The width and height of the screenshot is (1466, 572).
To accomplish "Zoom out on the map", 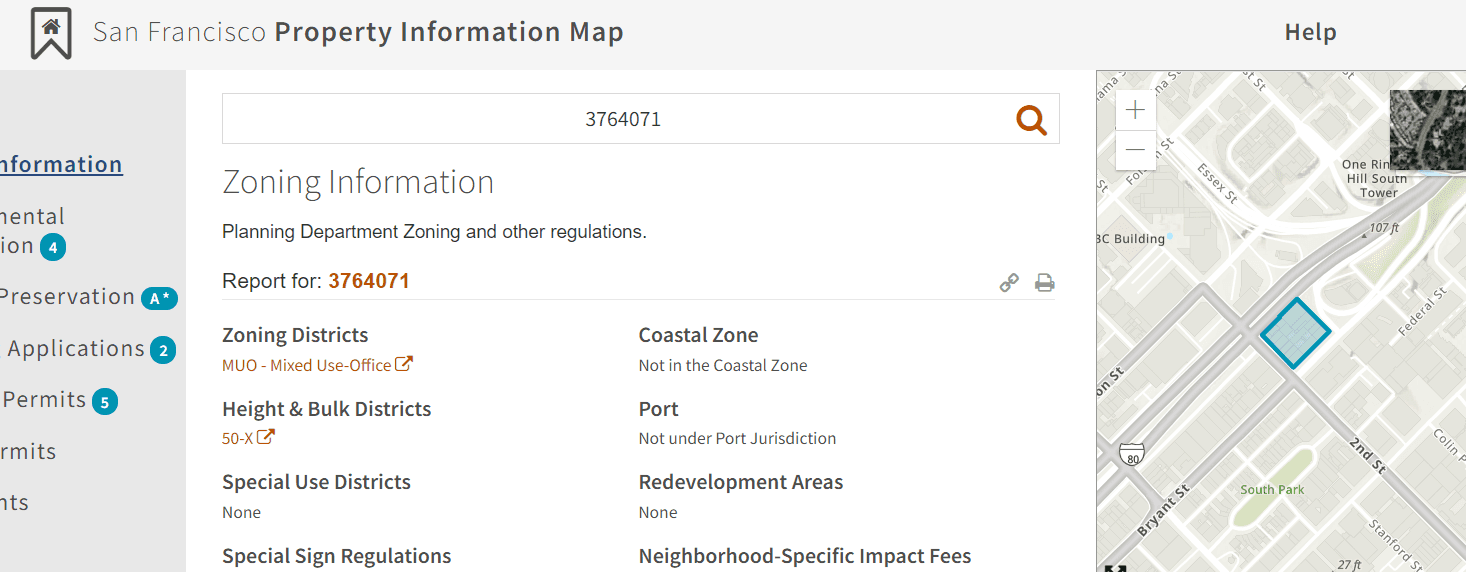I will click(1135, 150).
